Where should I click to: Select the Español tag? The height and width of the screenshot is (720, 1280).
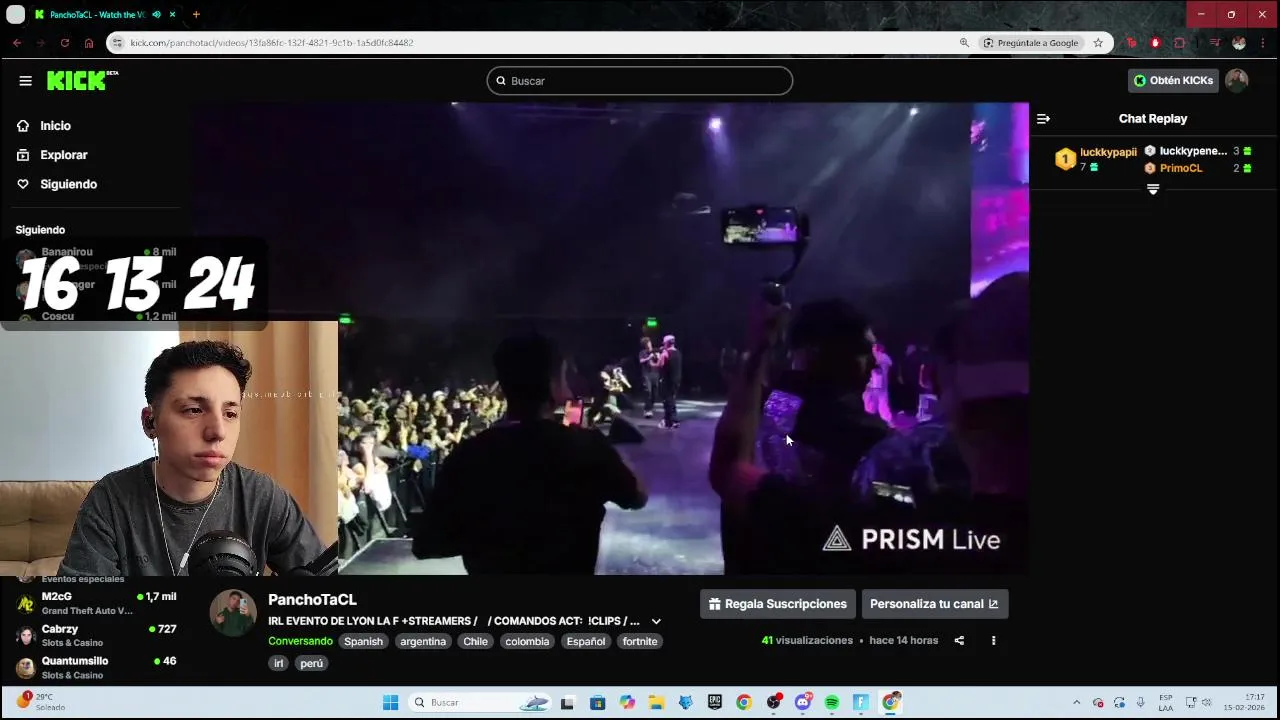tap(586, 641)
